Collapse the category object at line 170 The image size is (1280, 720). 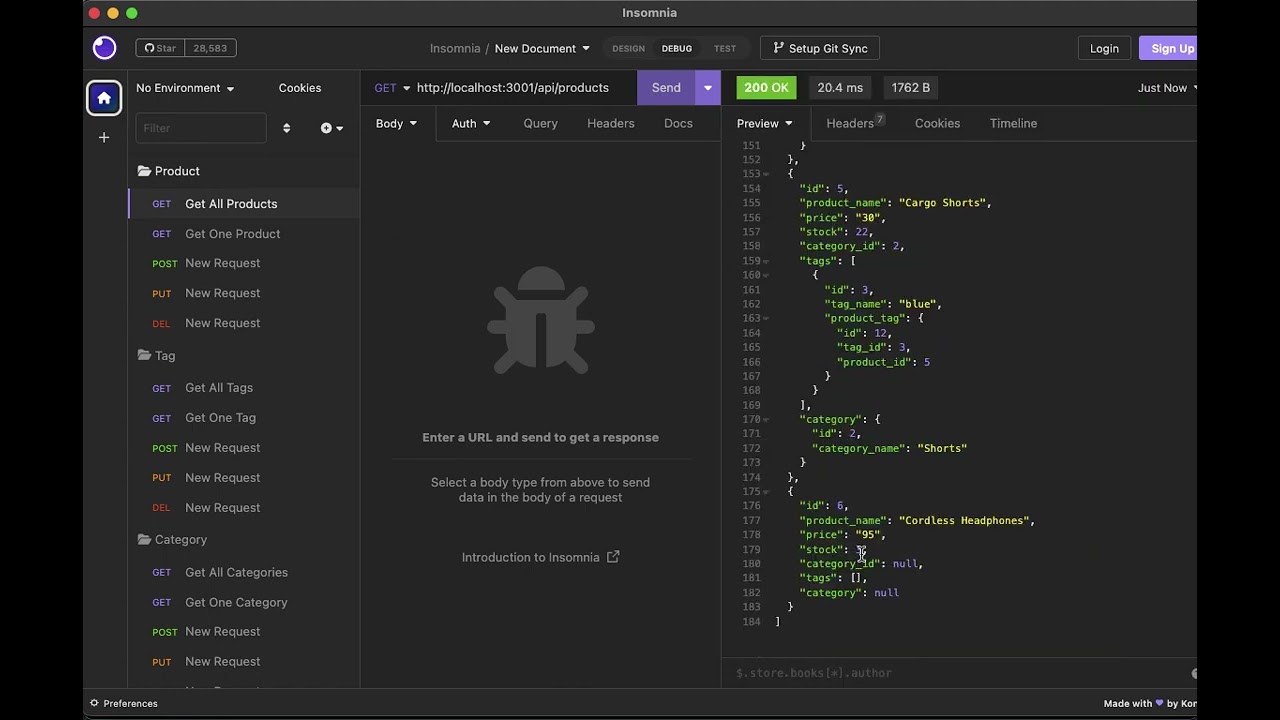pos(767,420)
